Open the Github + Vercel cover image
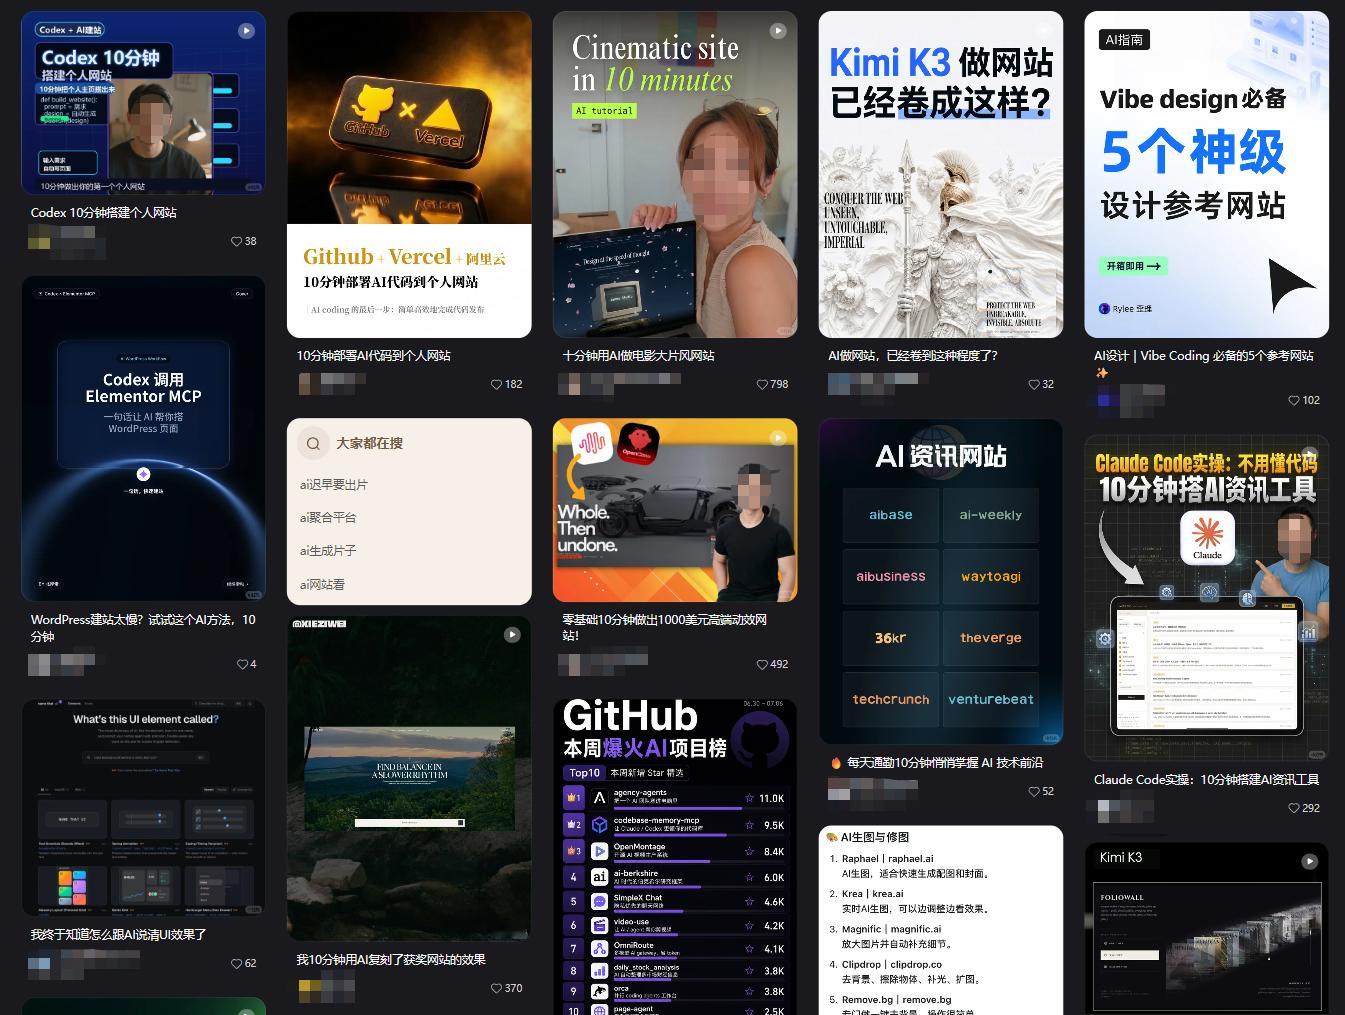 [x=409, y=175]
